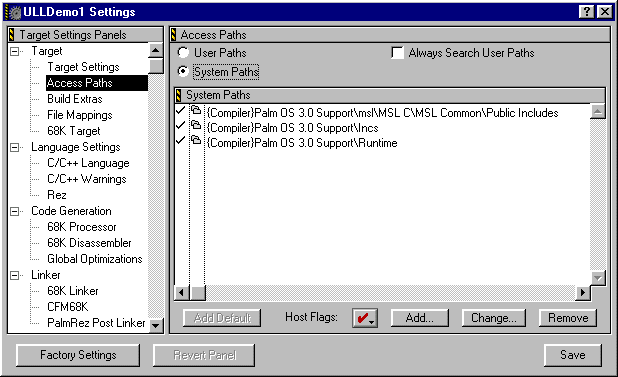Click the Add Default button
The height and width of the screenshot is (377, 618).
(x=222, y=318)
